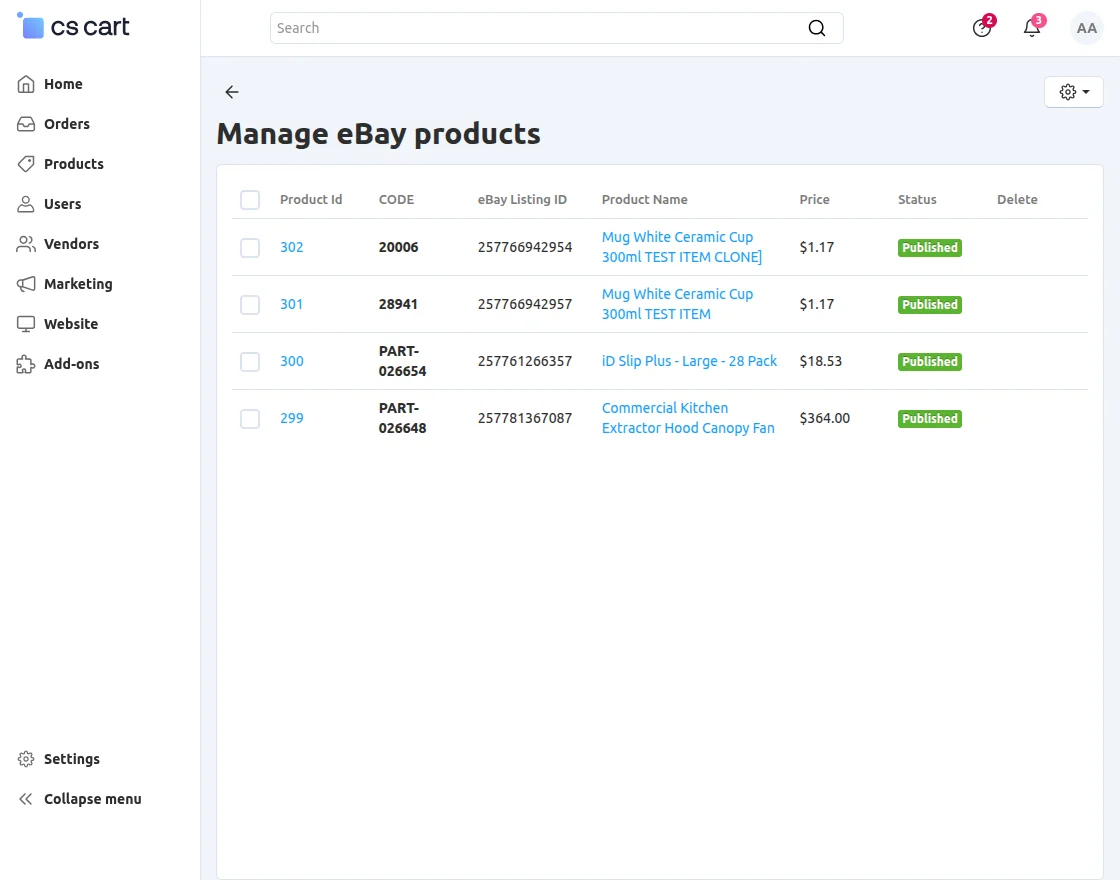Open the Orders menu item
Viewport: 1120px width, 880px height.
(x=67, y=124)
